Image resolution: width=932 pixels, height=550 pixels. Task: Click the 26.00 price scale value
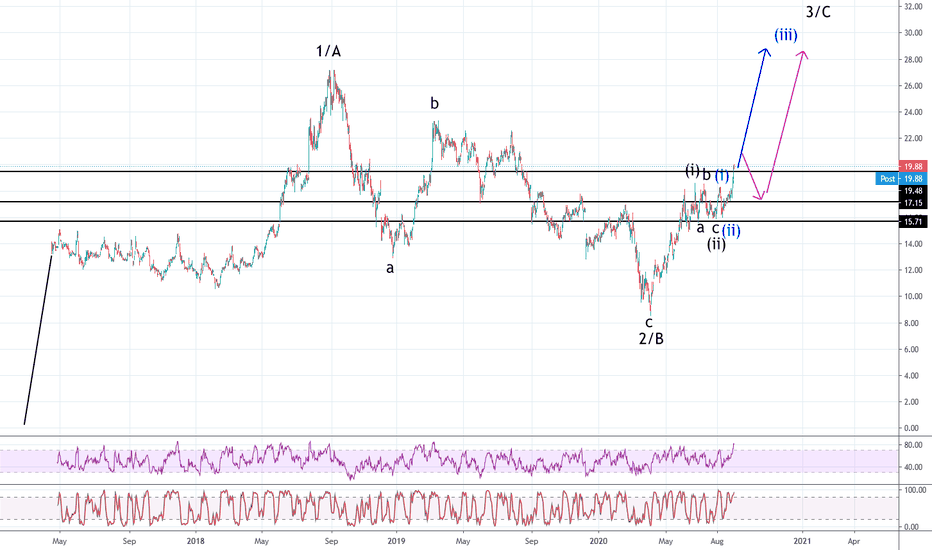[913, 86]
